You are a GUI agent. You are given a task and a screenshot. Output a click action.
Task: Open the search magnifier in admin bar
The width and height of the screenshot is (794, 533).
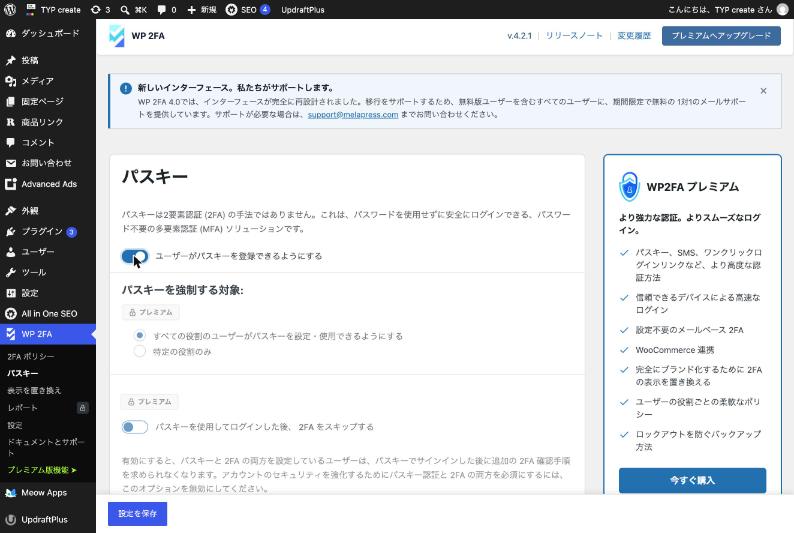[125, 10]
